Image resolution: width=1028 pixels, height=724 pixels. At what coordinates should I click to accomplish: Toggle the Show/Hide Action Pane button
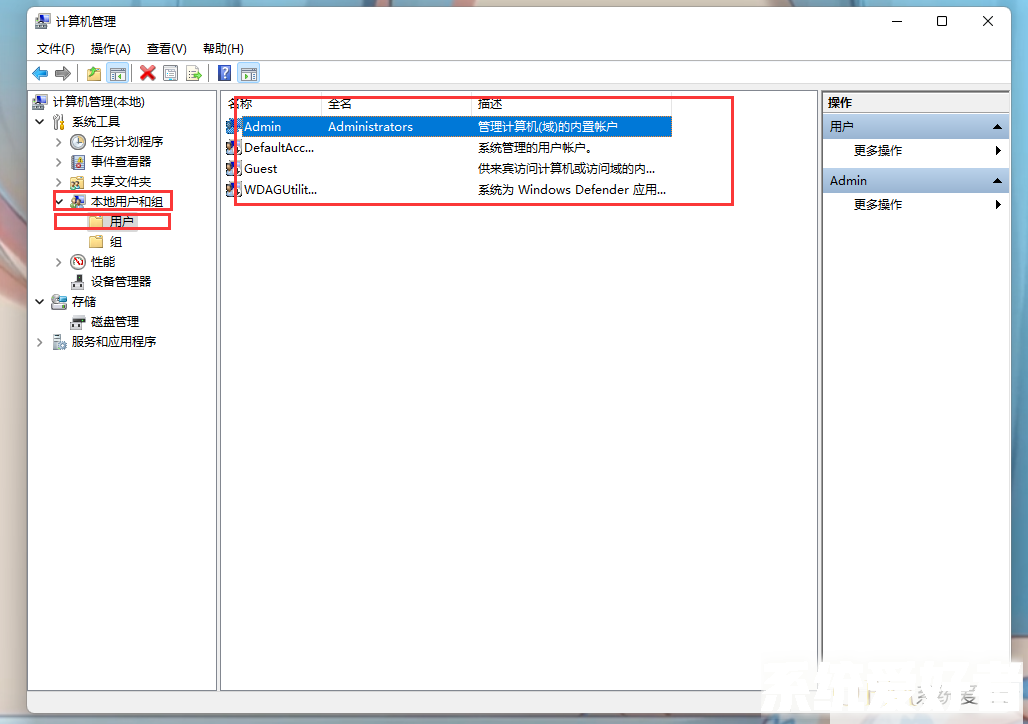(x=249, y=73)
